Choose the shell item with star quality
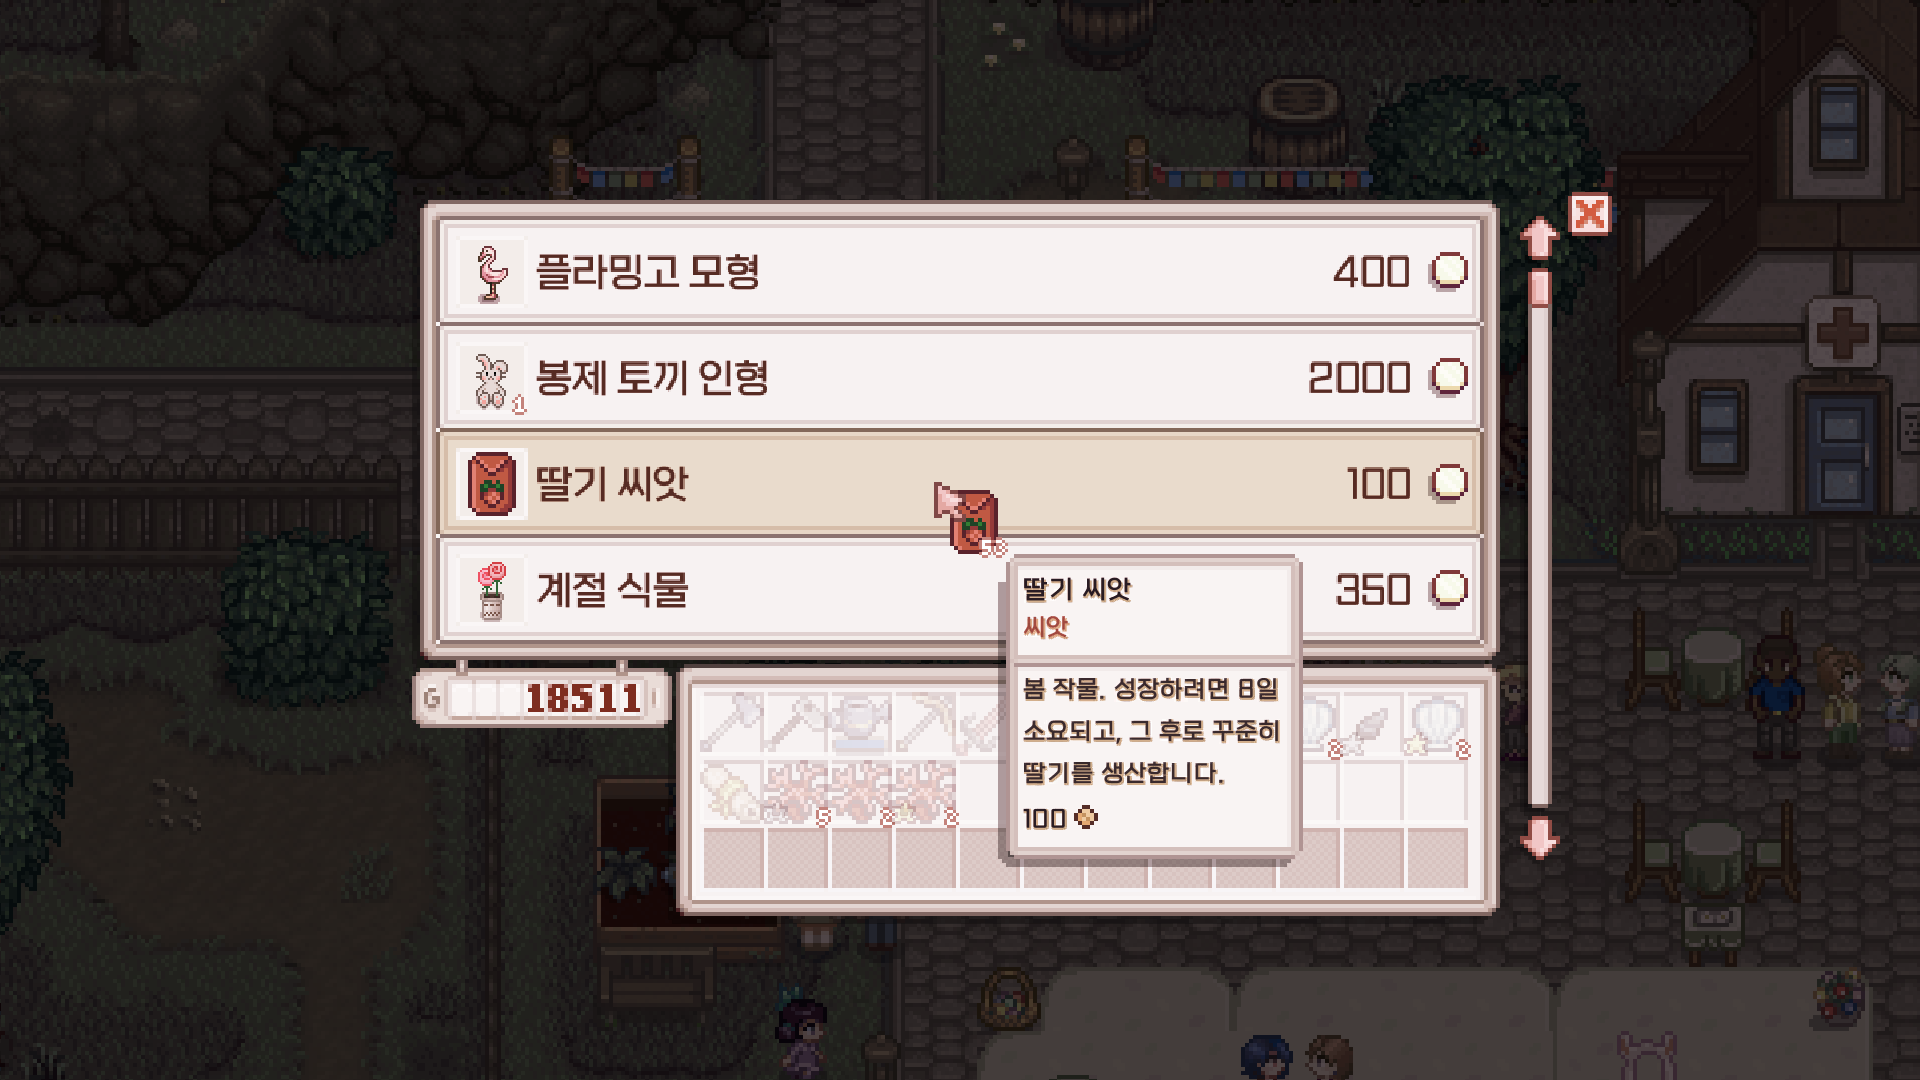1920x1080 pixels. tap(1436, 722)
